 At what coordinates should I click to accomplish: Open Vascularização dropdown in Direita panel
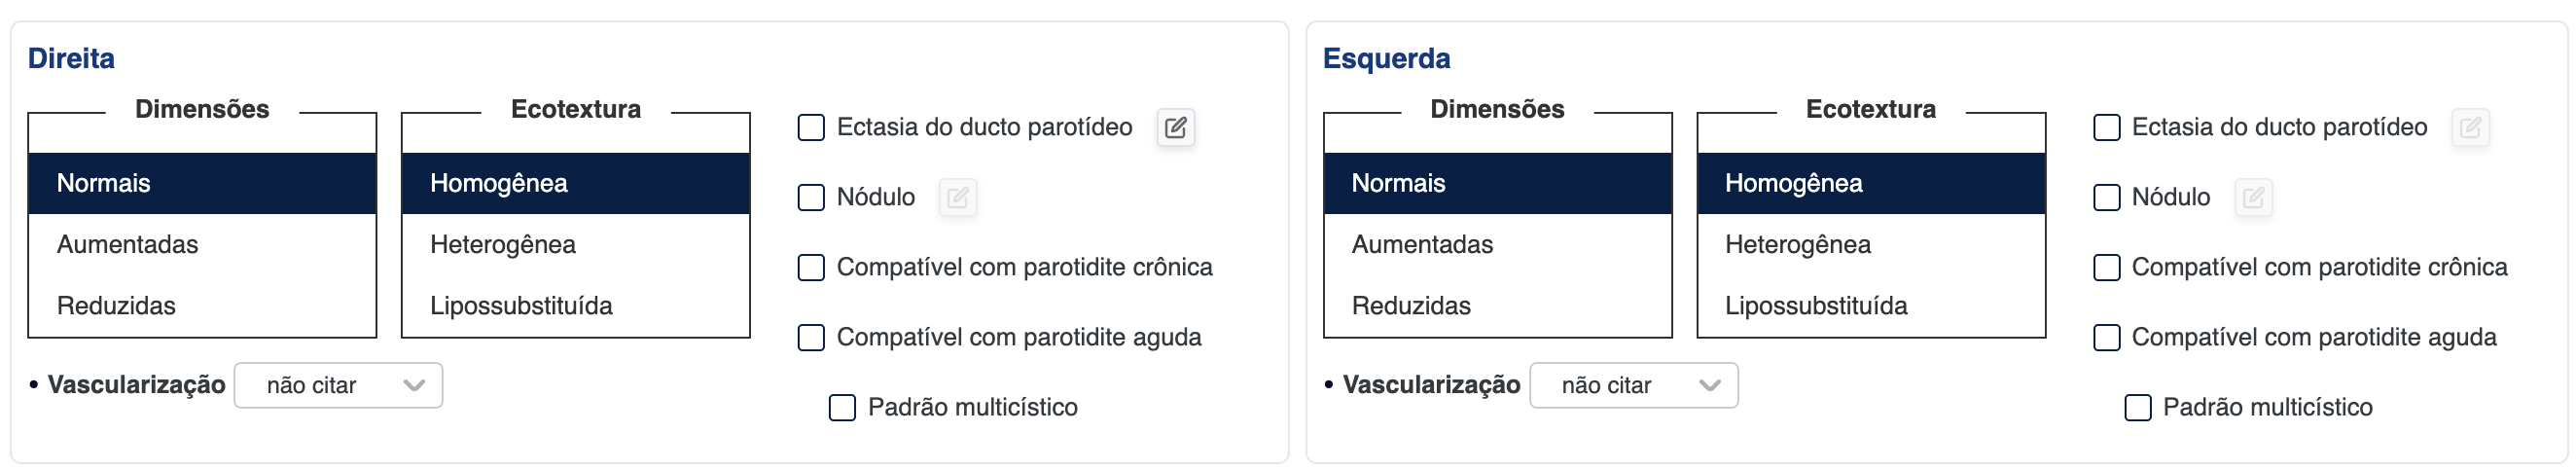[338, 385]
